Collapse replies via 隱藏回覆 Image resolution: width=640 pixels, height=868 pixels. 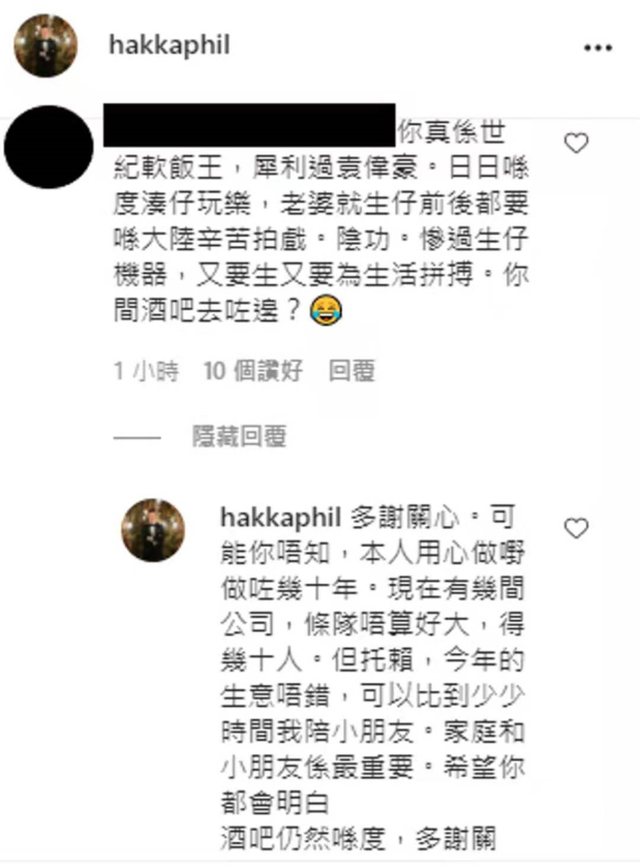[x=239, y=437]
